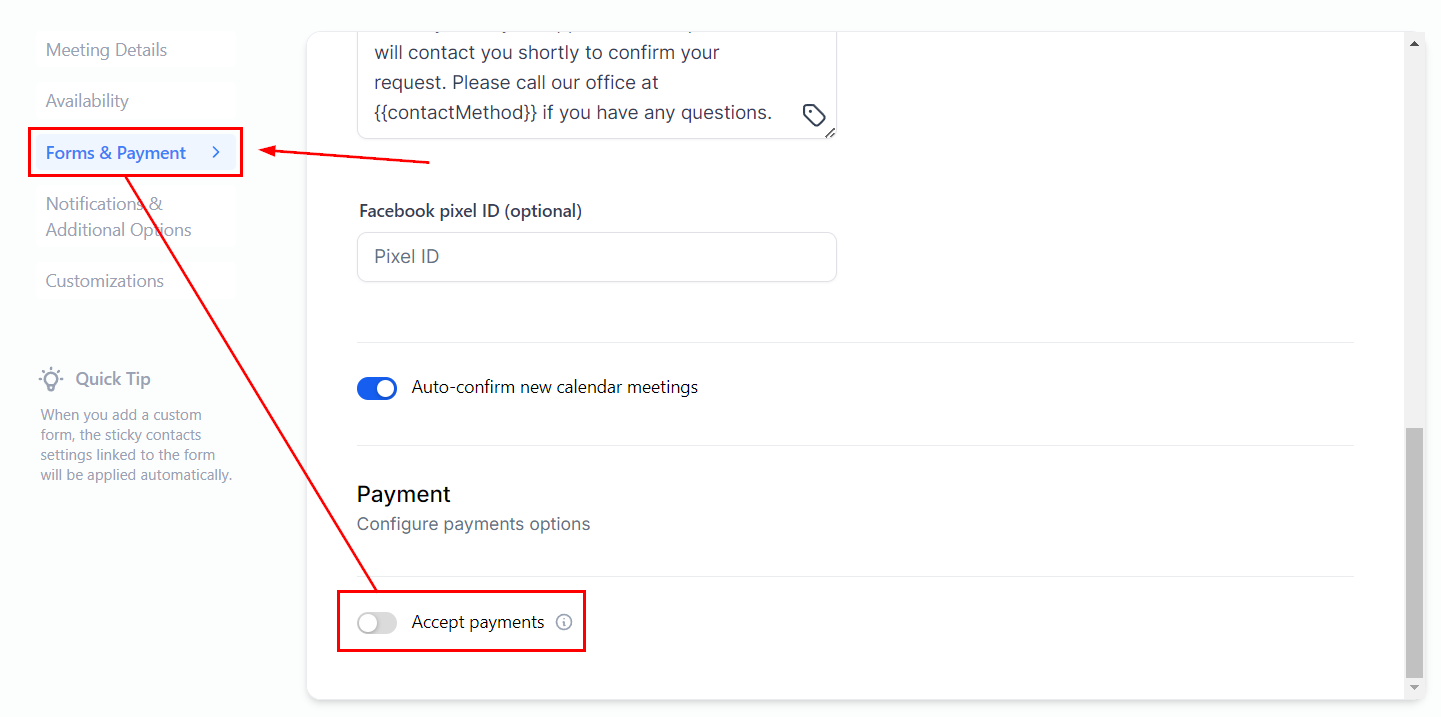Select the Forms & Payment tab
This screenshot has height=717, width=1441.
pos(116,153)
